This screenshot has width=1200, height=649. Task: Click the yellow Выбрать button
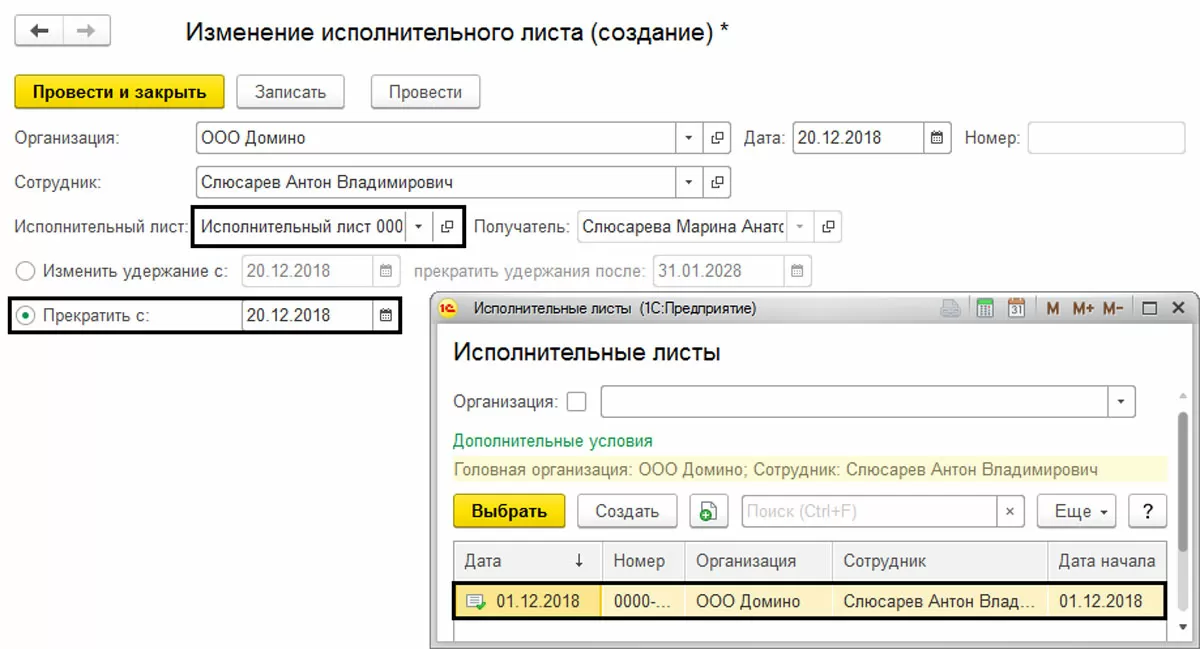(x=509, y=511)
